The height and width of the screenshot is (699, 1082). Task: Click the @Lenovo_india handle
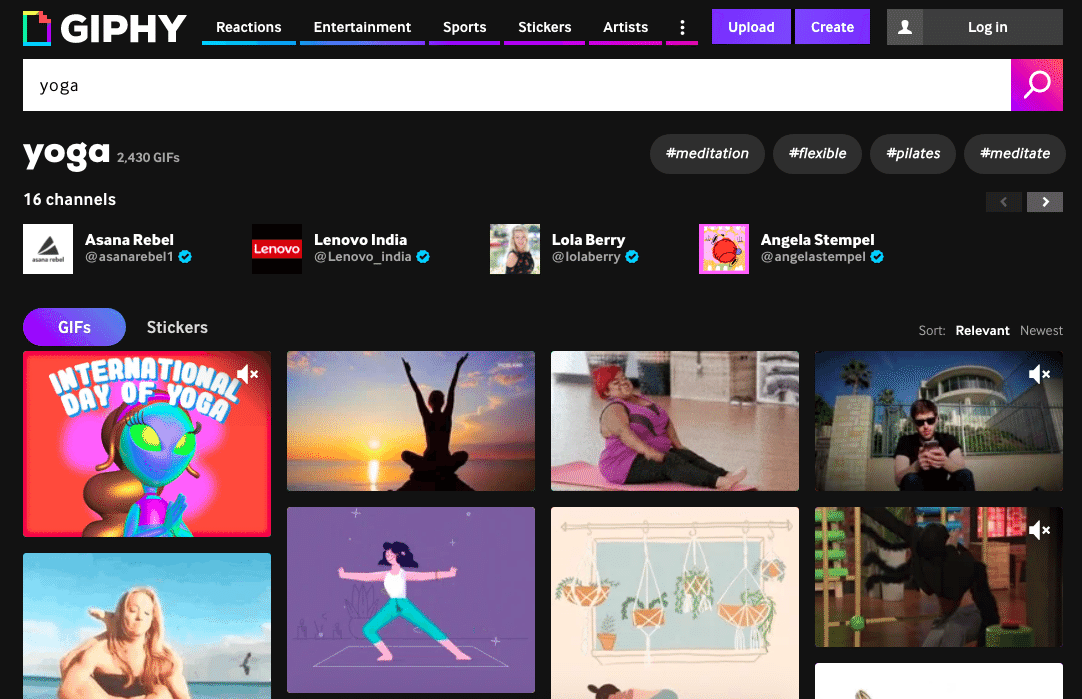[362, 257]
